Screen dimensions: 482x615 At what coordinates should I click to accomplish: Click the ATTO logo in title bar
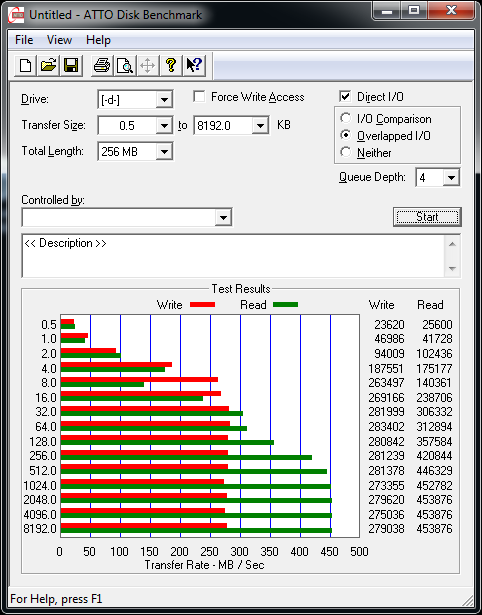point(16,15)
